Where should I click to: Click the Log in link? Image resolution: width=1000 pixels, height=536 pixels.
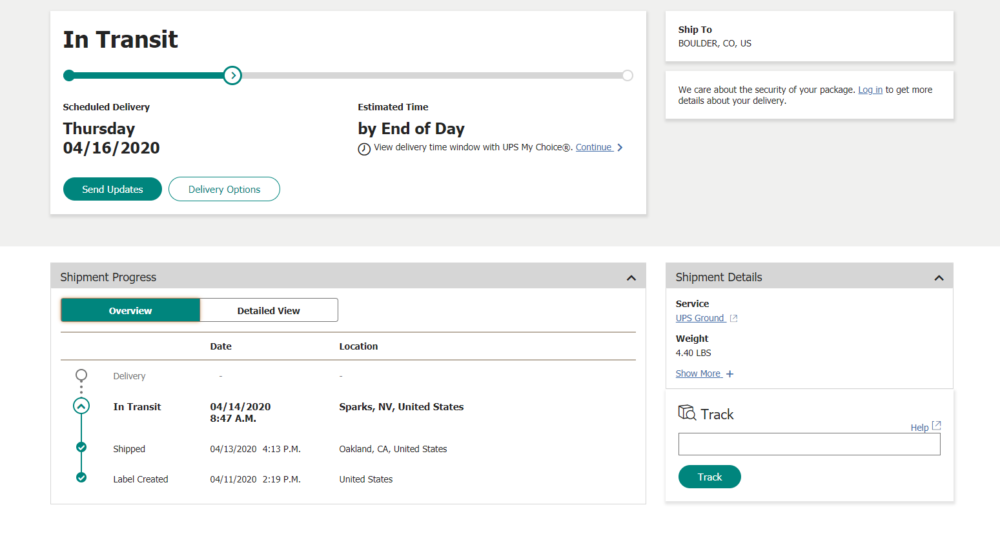coord(870,90)
